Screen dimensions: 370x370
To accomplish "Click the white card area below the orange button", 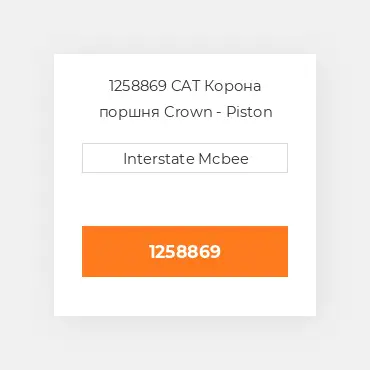I will pyautogui.click(x=185, y=296).
